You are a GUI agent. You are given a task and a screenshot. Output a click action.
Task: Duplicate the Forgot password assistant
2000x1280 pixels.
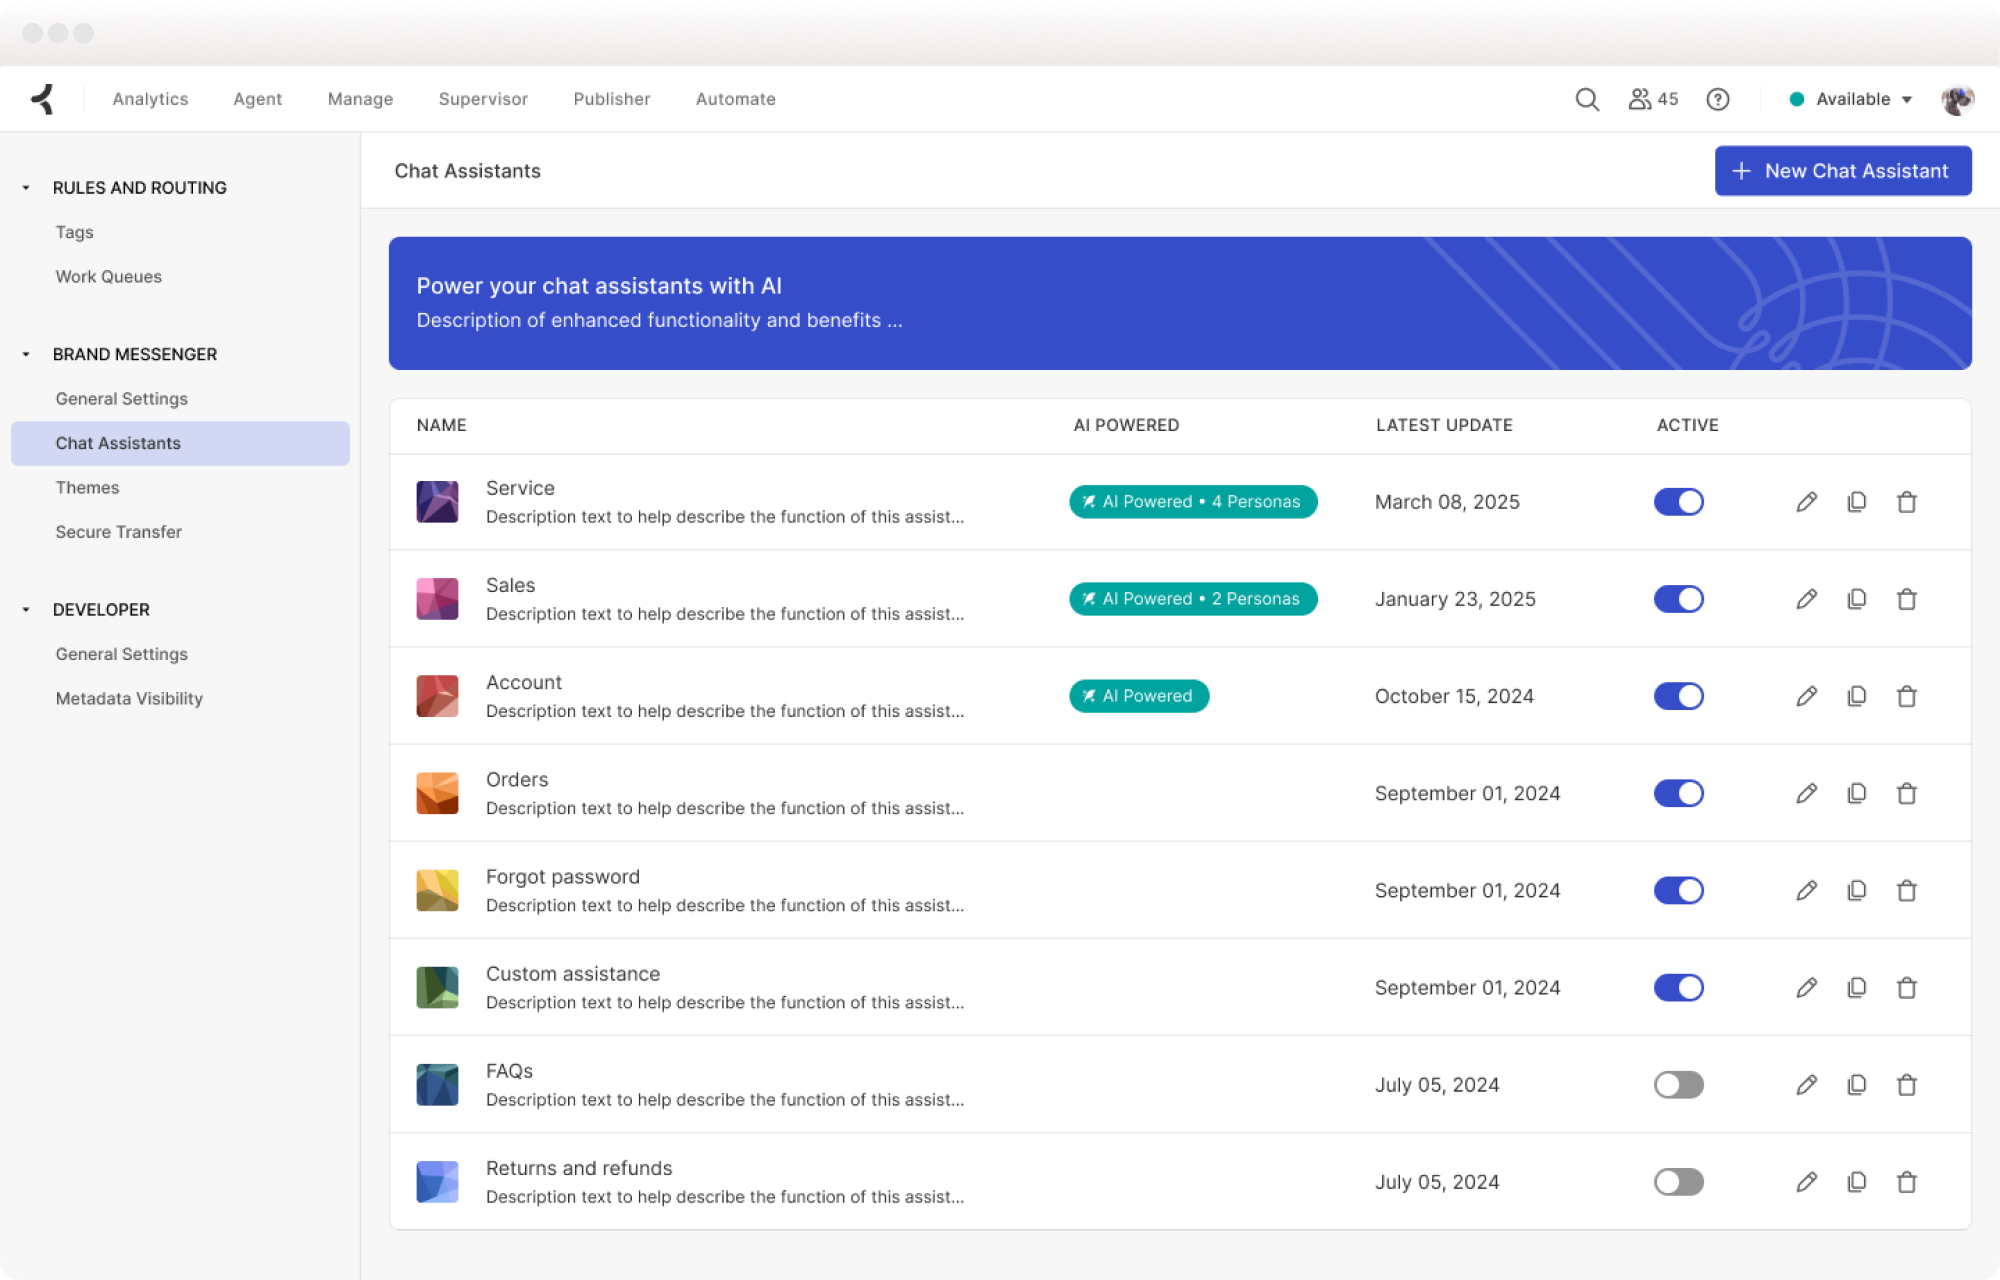[1857, 890]
